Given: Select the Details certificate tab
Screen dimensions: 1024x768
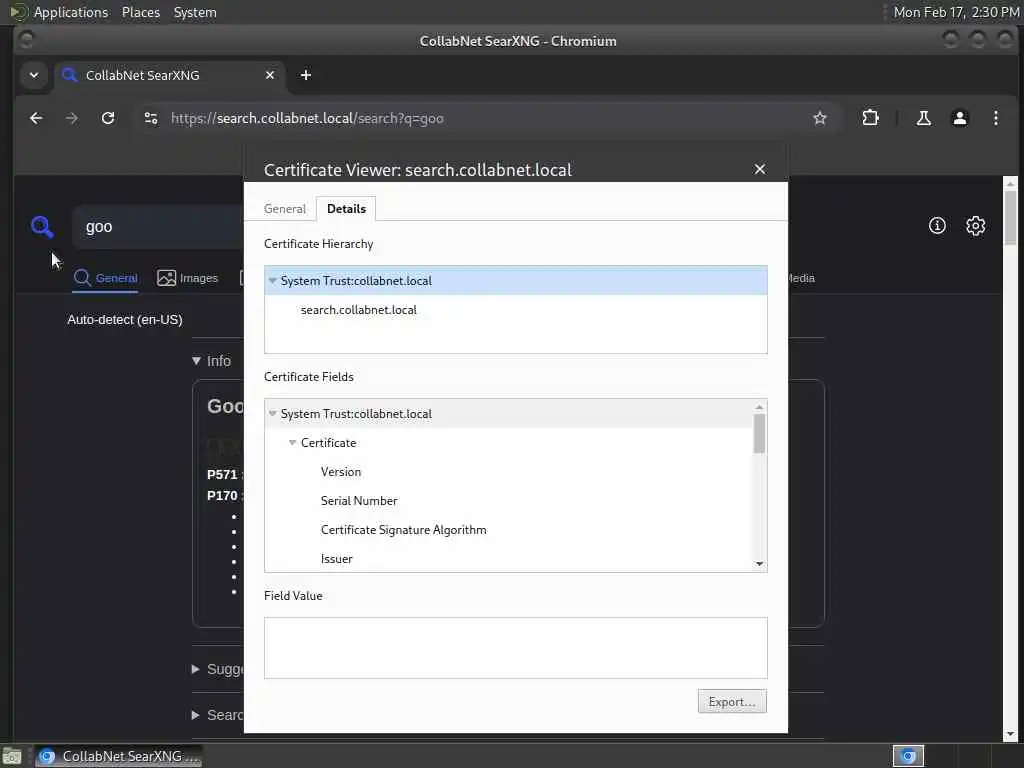Looking at the screenshot, I should pos(346,209).
